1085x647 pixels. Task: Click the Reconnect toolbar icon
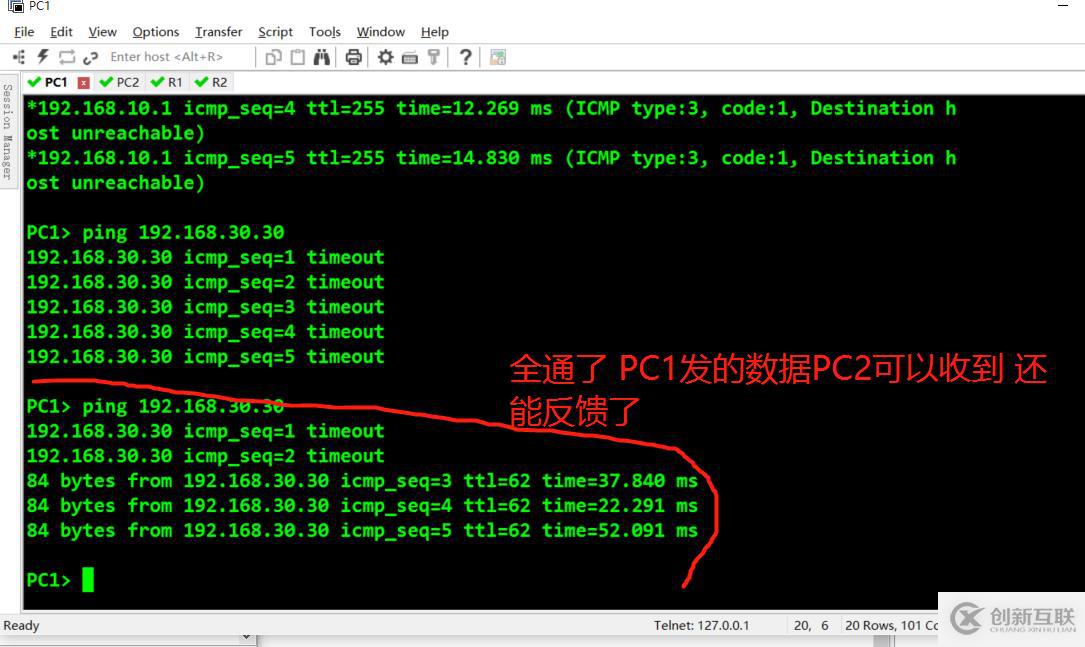[x=66, y=57]
